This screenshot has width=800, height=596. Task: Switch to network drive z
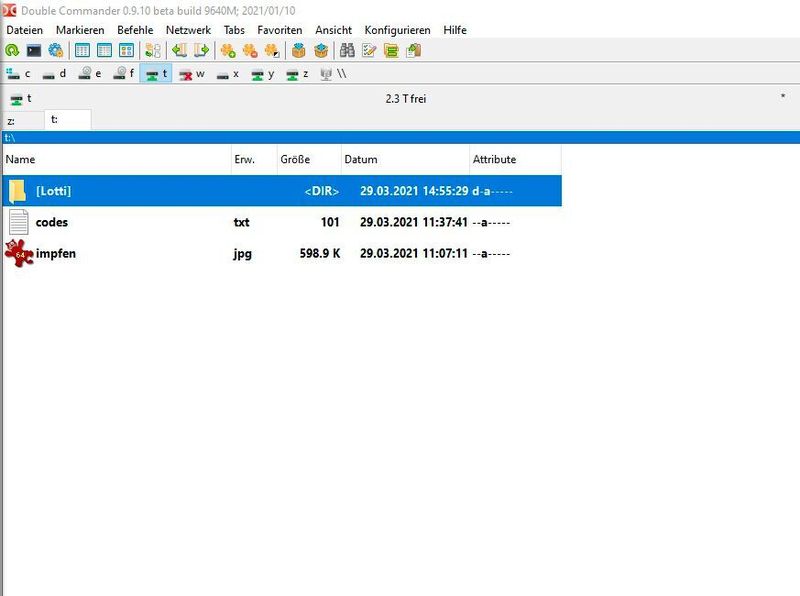click(297, 74)
